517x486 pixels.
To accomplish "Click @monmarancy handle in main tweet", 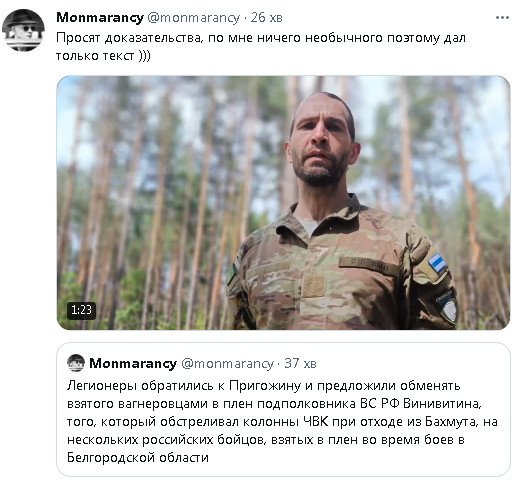I will pos(193,18).
